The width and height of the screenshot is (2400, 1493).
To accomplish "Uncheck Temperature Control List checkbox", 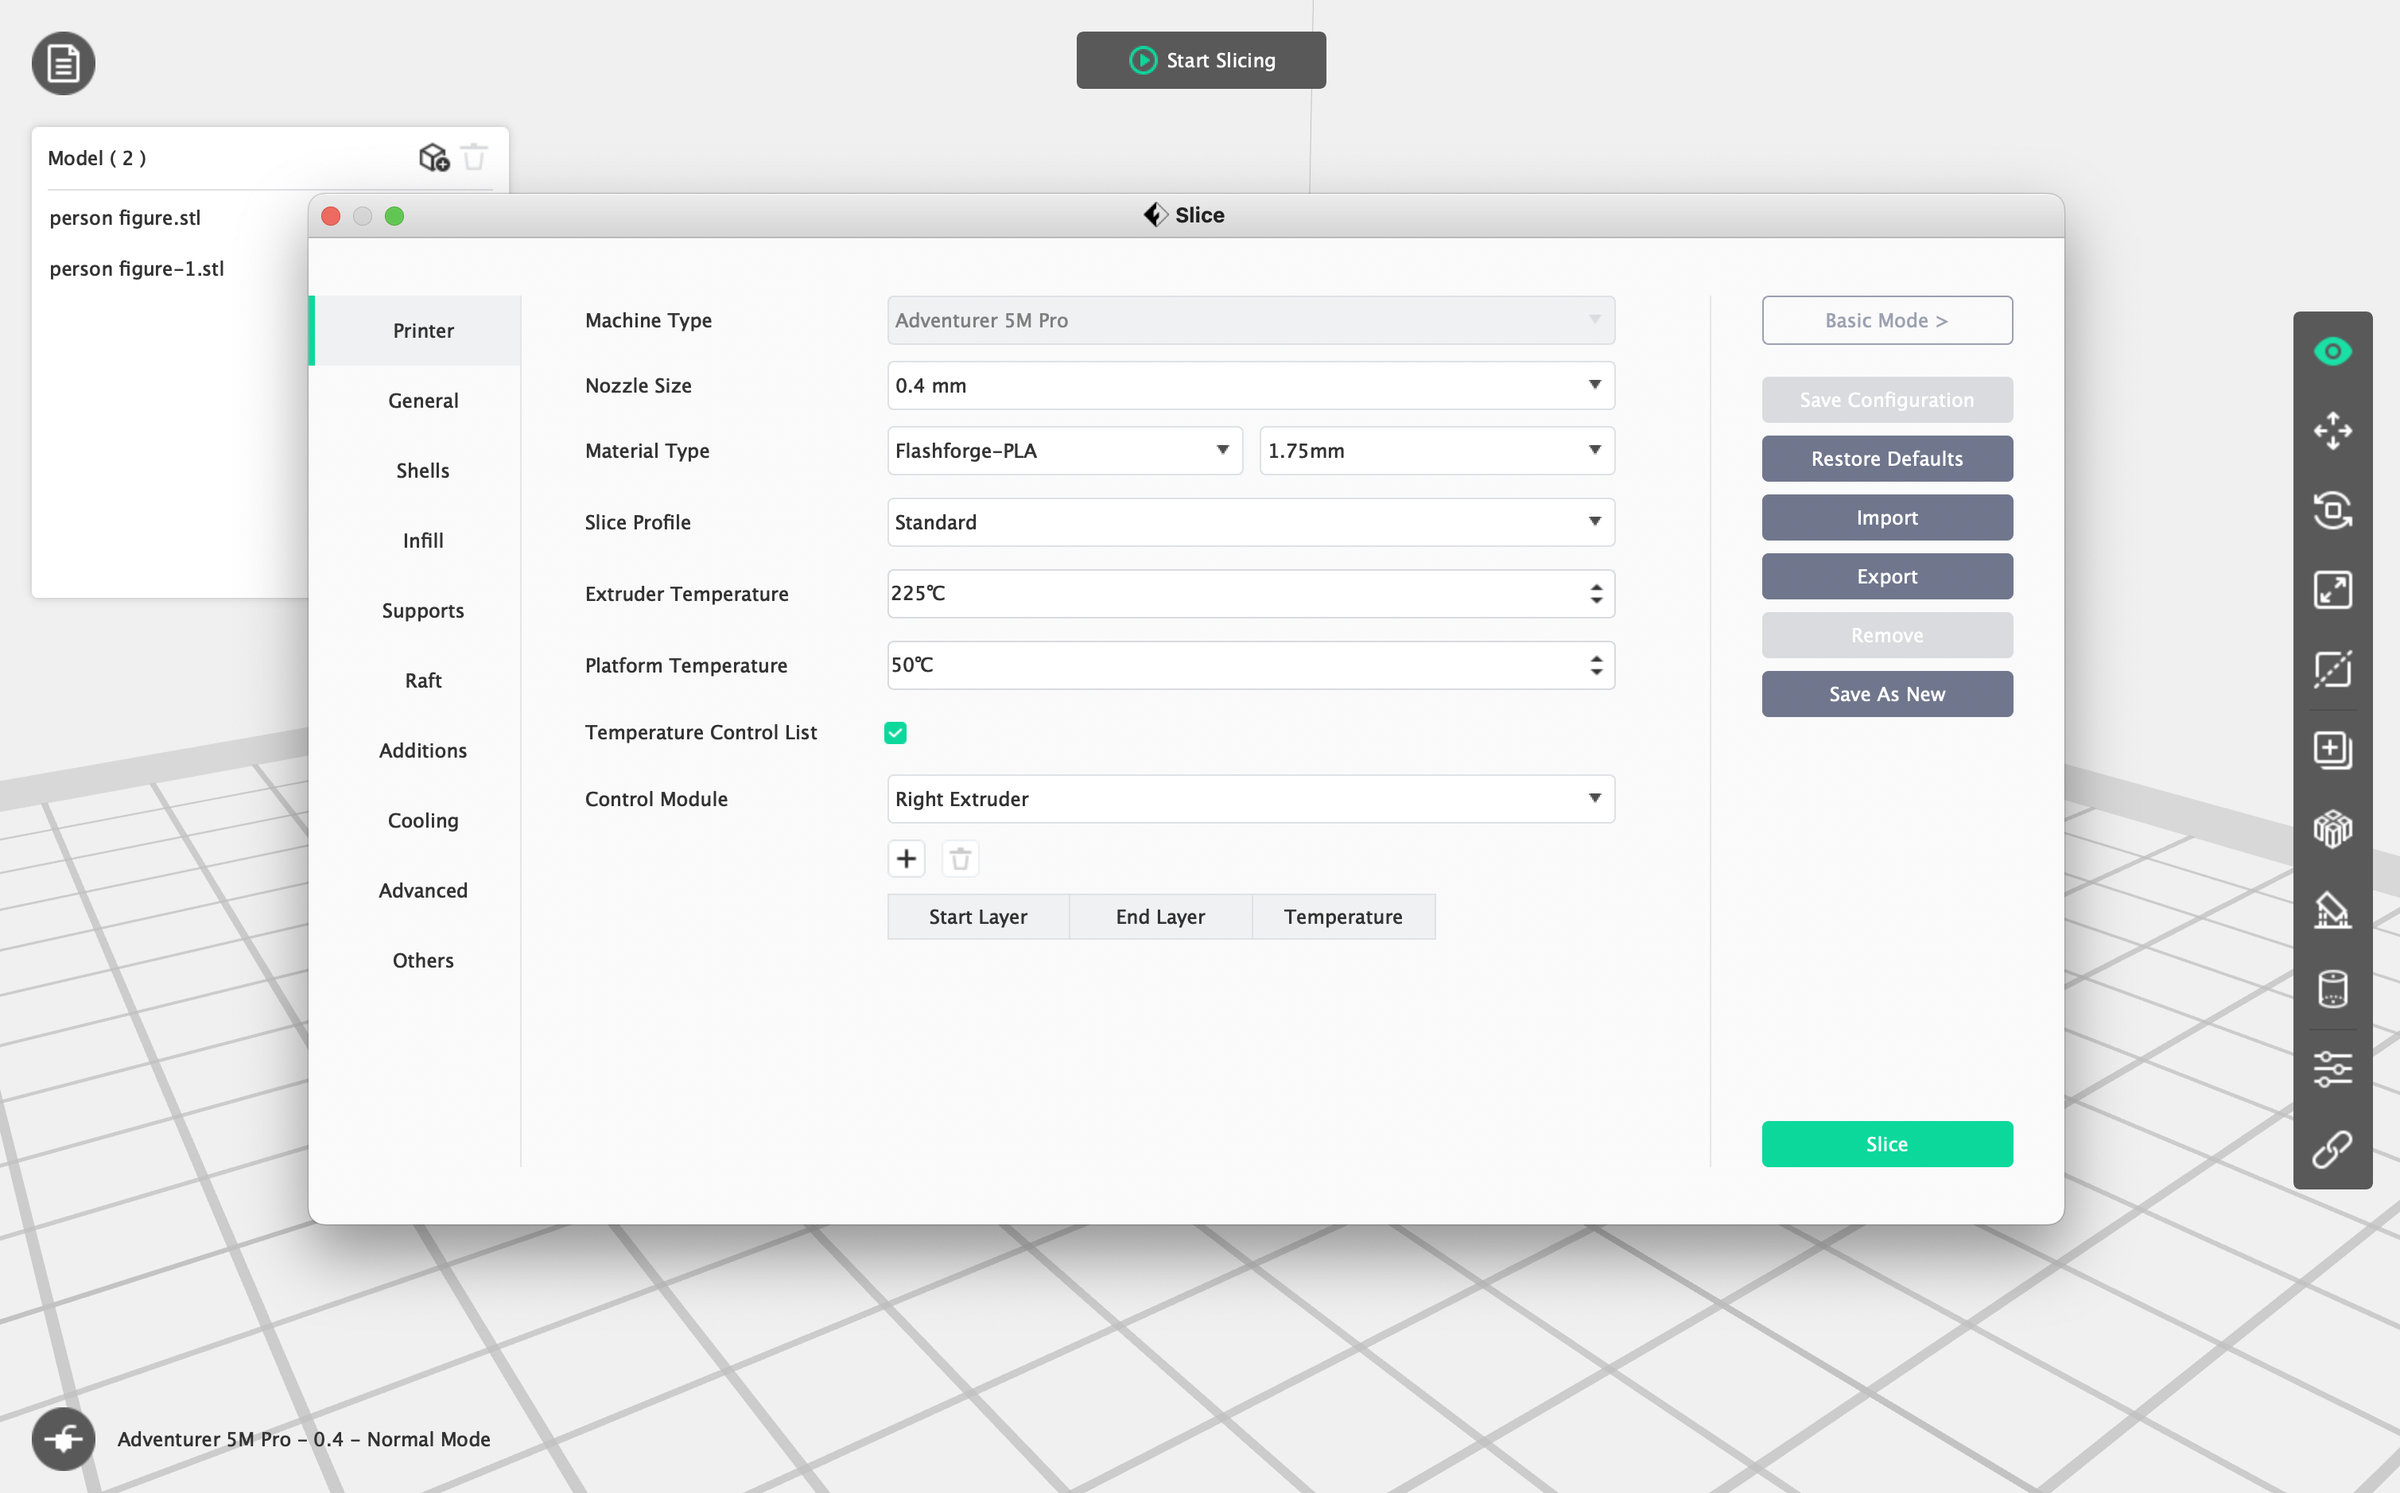I will (895, 733).
